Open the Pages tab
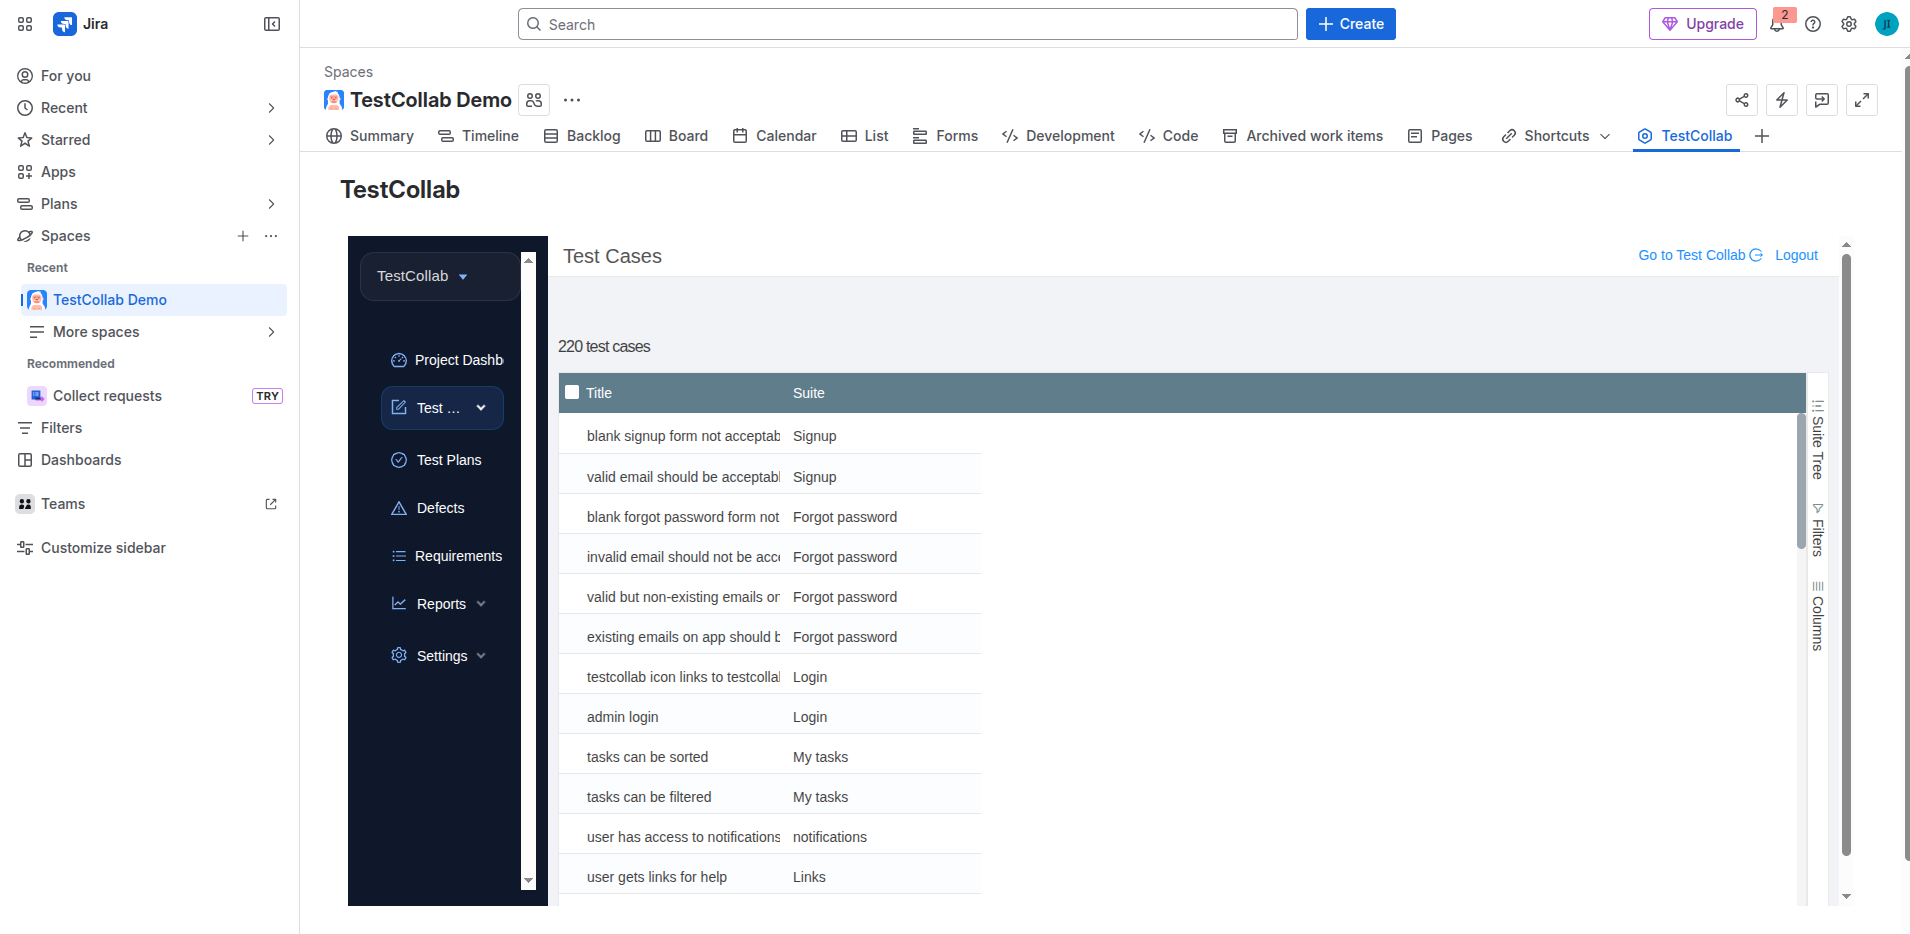The height and width of the screenshot is (934, 1910). [1440, 136]
